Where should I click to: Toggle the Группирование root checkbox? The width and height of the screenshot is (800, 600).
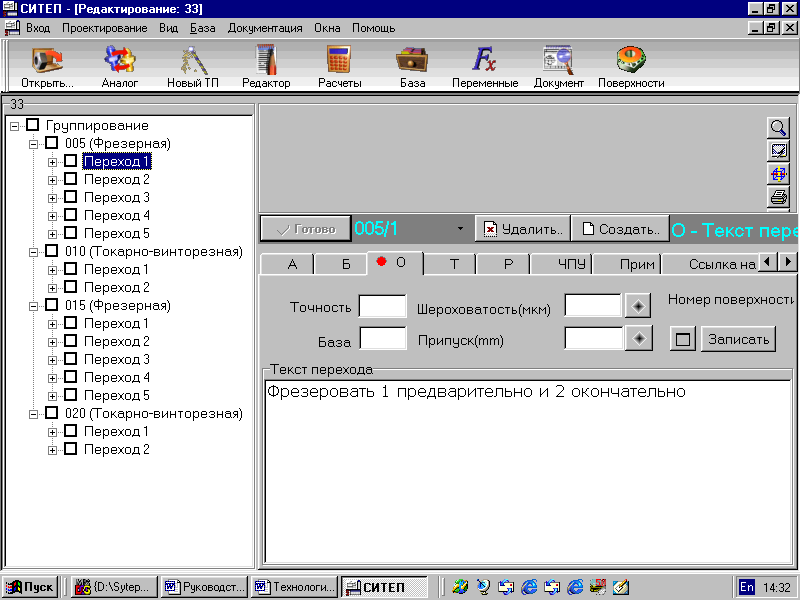33,125
